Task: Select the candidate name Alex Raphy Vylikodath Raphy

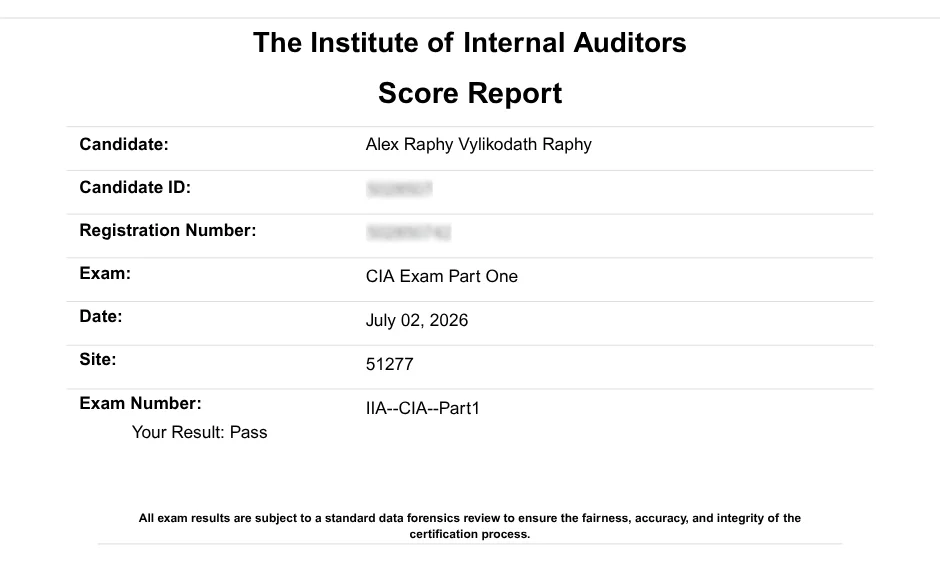Action: click(478, 144)
